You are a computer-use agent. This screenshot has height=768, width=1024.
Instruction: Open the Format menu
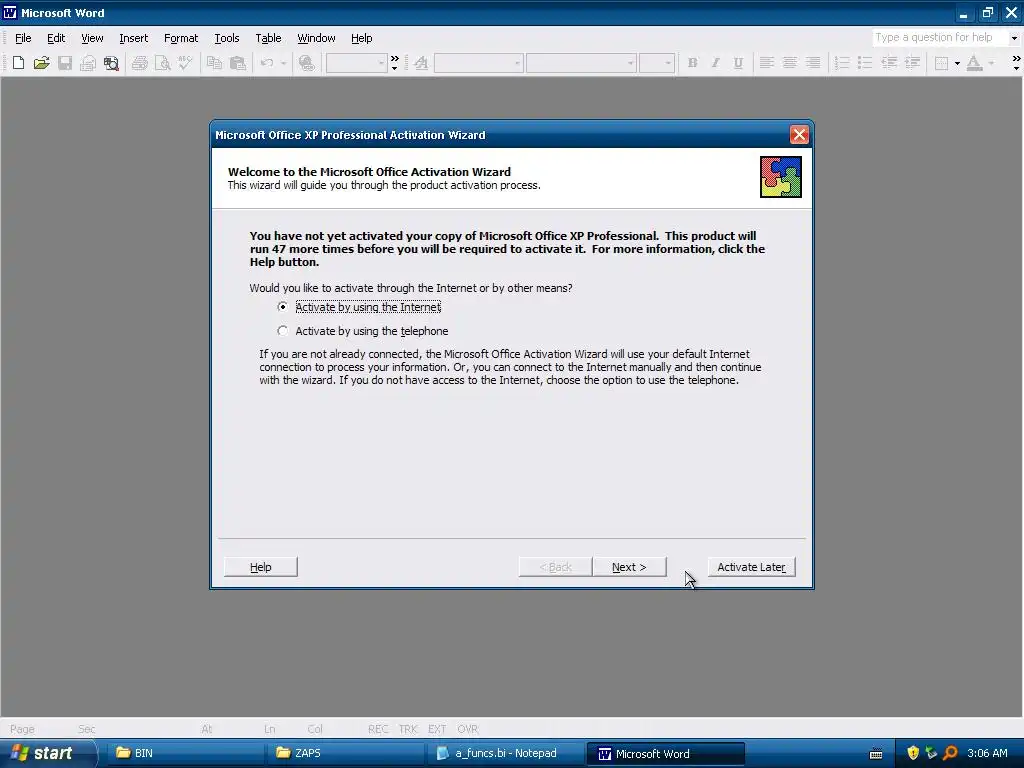[181, 38]
